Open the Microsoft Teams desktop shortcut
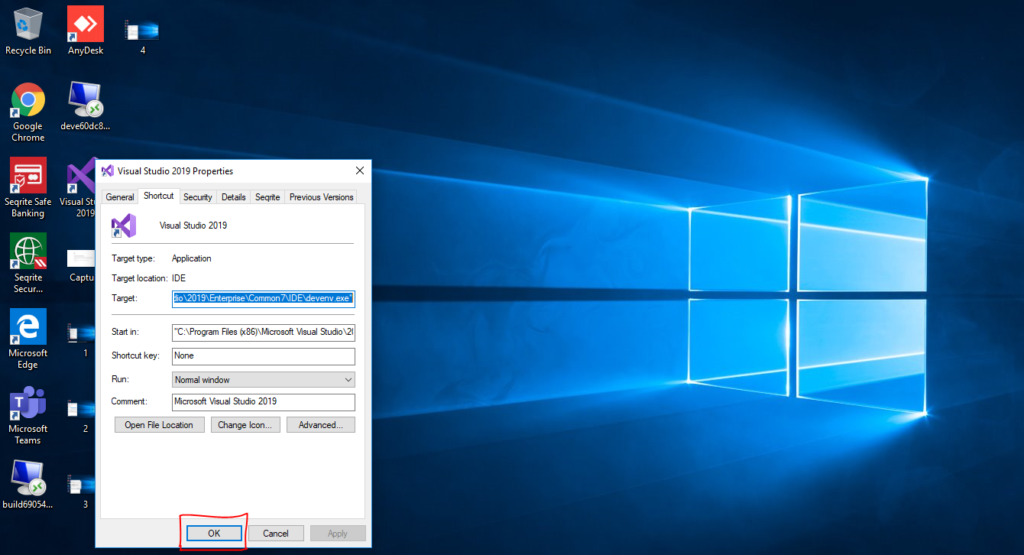Image resolution: width=1024 pixels, height=555 pixels. tap(27, 415)
